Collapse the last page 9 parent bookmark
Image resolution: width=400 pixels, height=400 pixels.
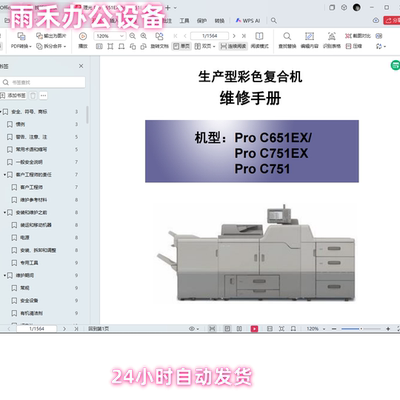pos(5,275)
